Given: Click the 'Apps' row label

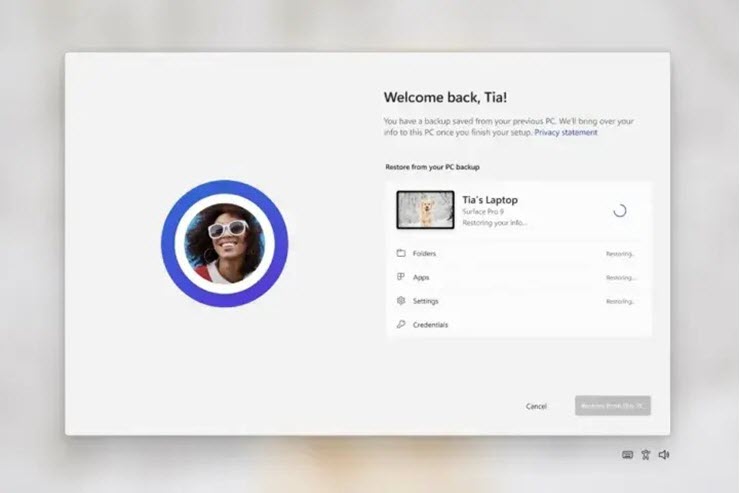Looking at the screenshot, I should coord(421,277).
